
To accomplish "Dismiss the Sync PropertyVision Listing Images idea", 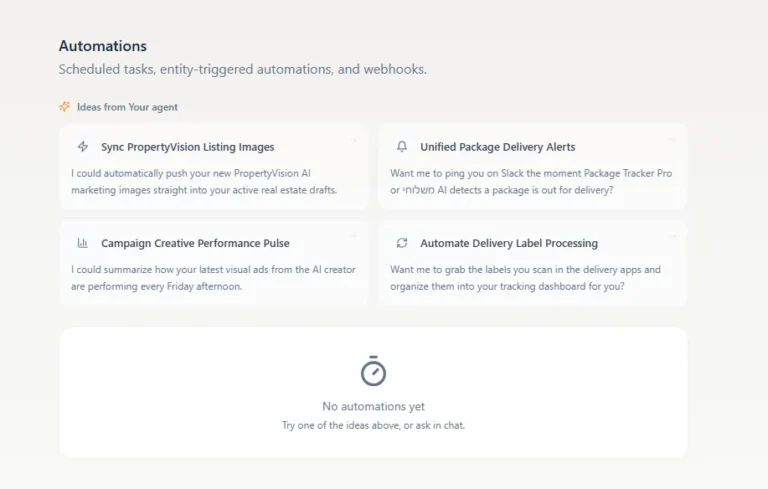I will pyautogui.click(x=354, y=139).
